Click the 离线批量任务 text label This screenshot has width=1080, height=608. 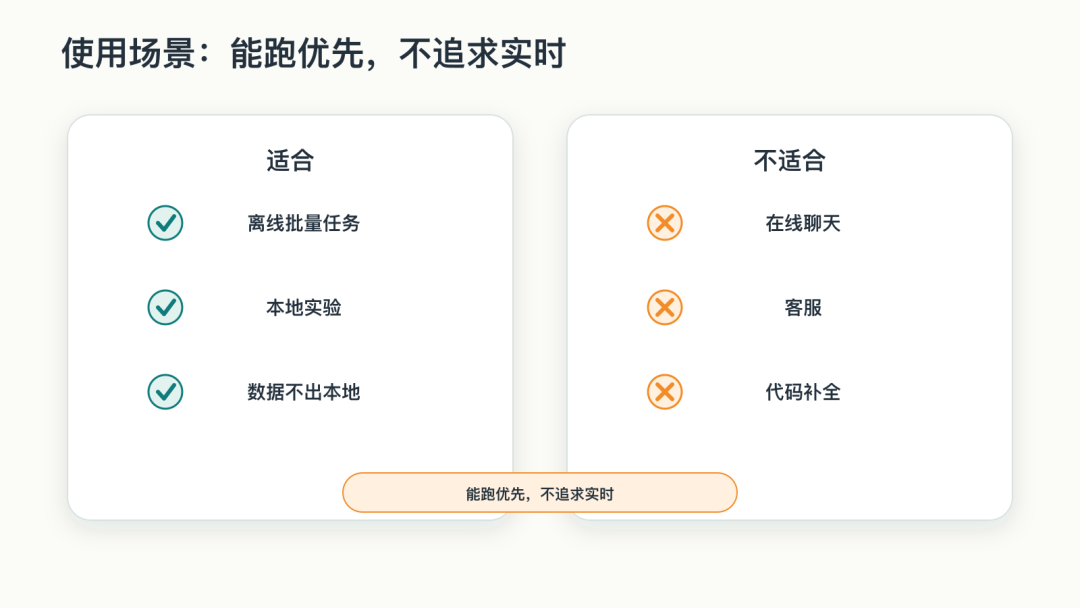coord(304,223)
